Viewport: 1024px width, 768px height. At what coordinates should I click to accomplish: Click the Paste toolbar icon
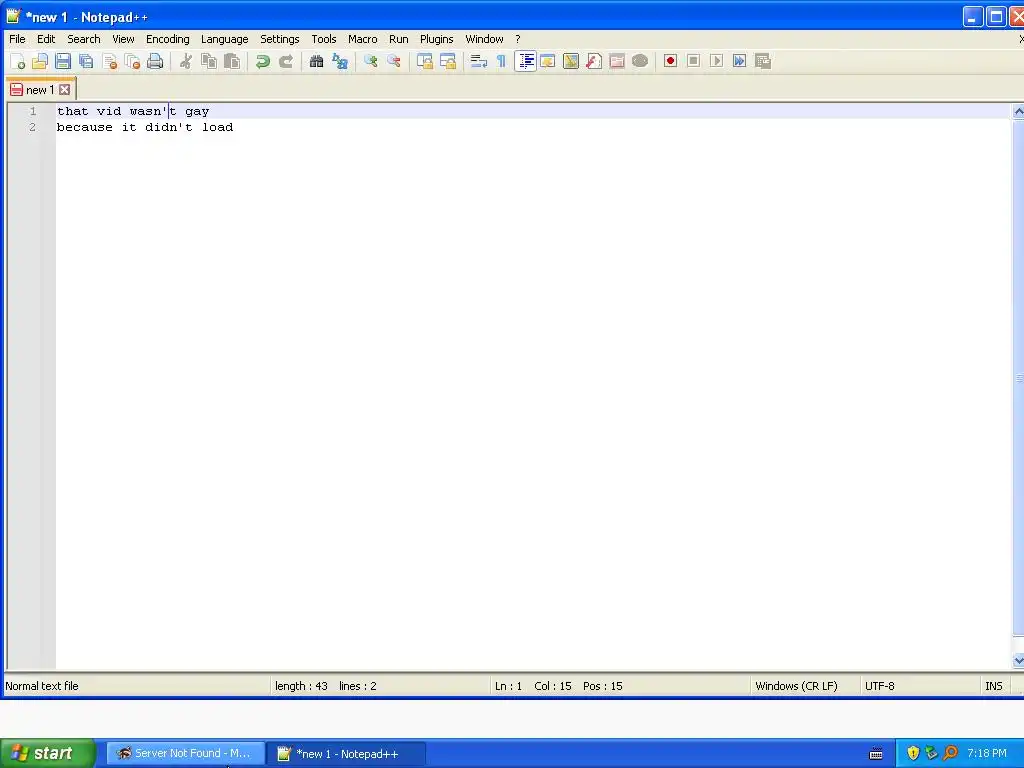232,61
